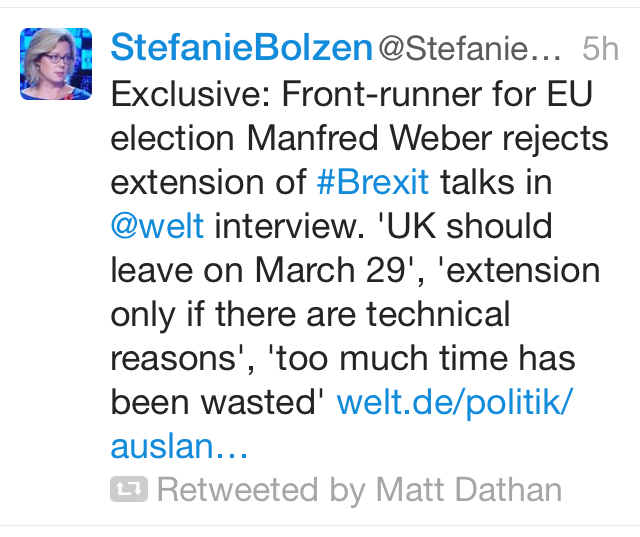Open the truncated @Stefanie… handle
Image resolution: width=640 pixels, height=537 pixels.
[469, 49]
